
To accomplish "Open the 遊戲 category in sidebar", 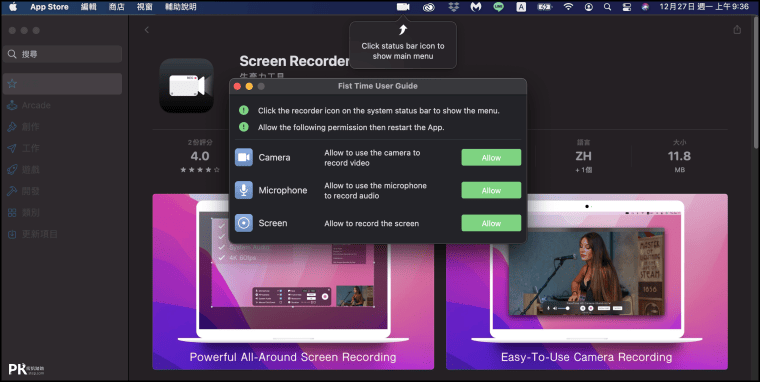I will point(63,170).
